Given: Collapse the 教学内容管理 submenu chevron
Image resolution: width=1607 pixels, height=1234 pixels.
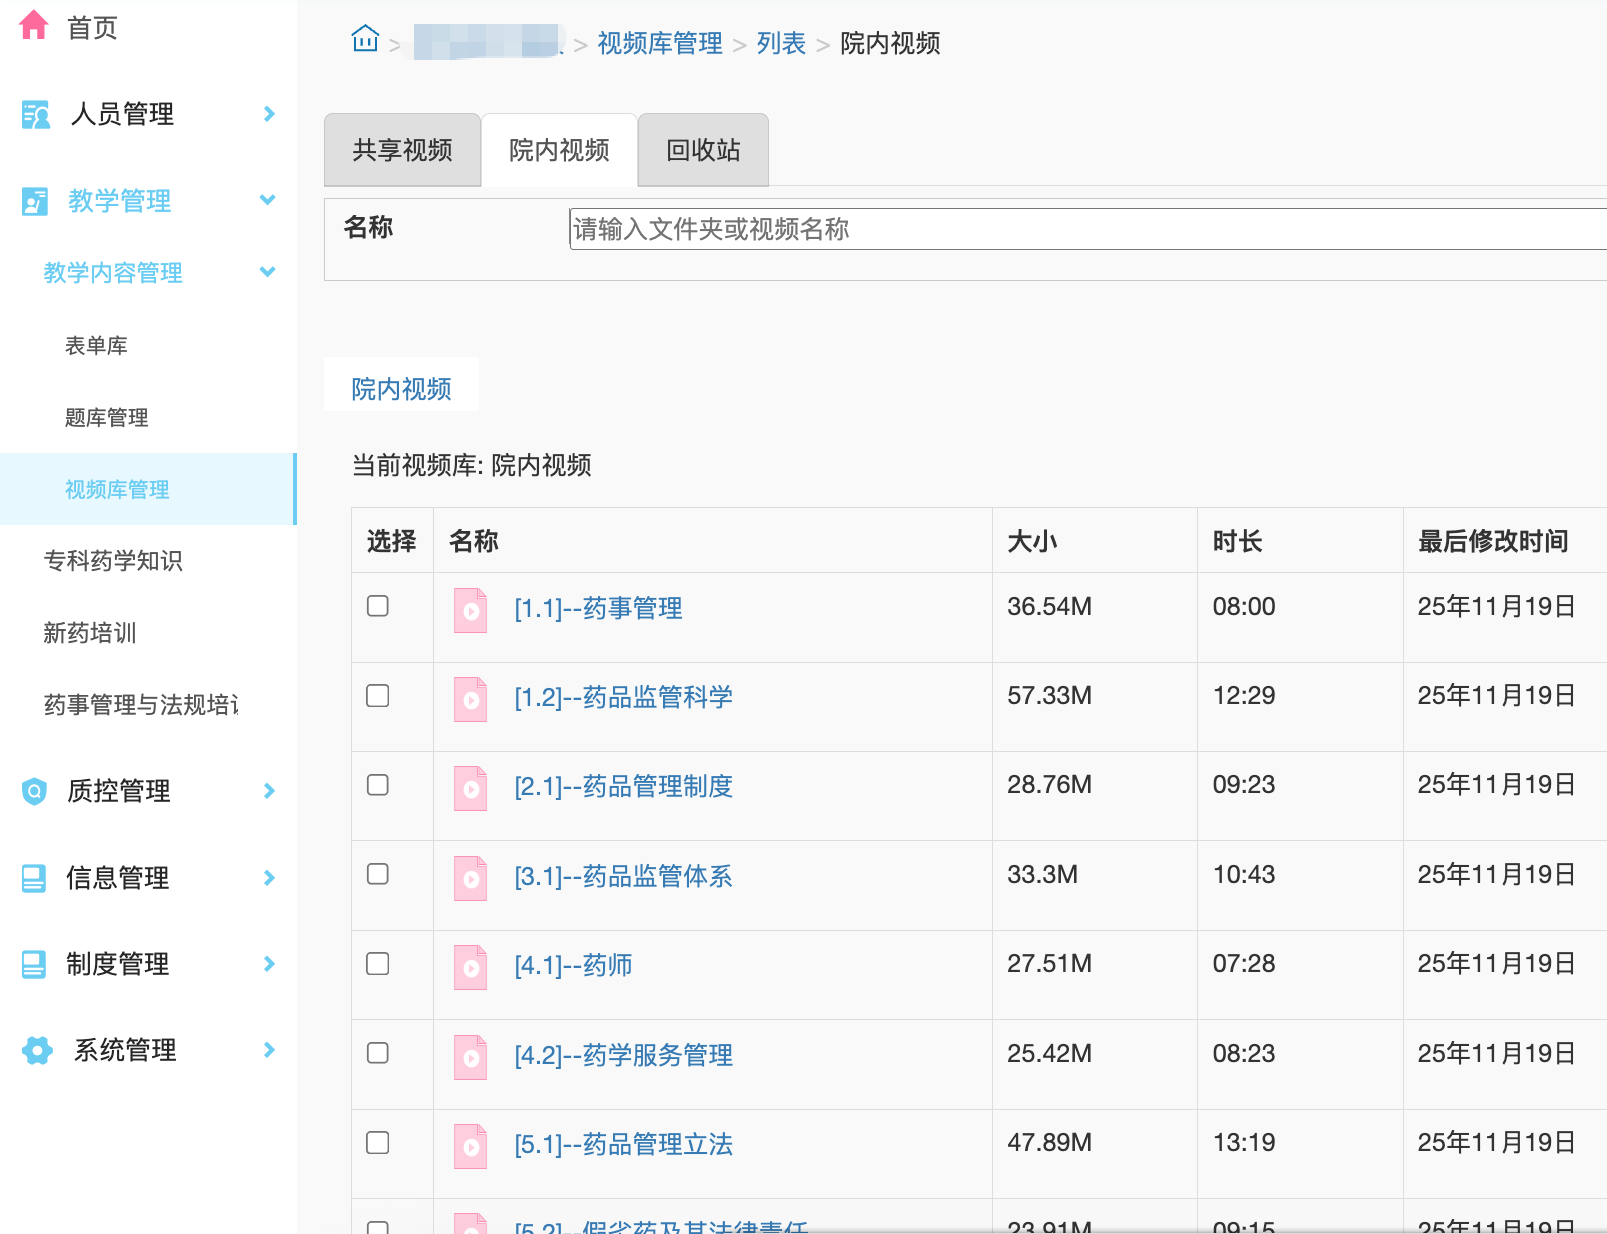Looking at the screenshot, I should pos(267,272).
